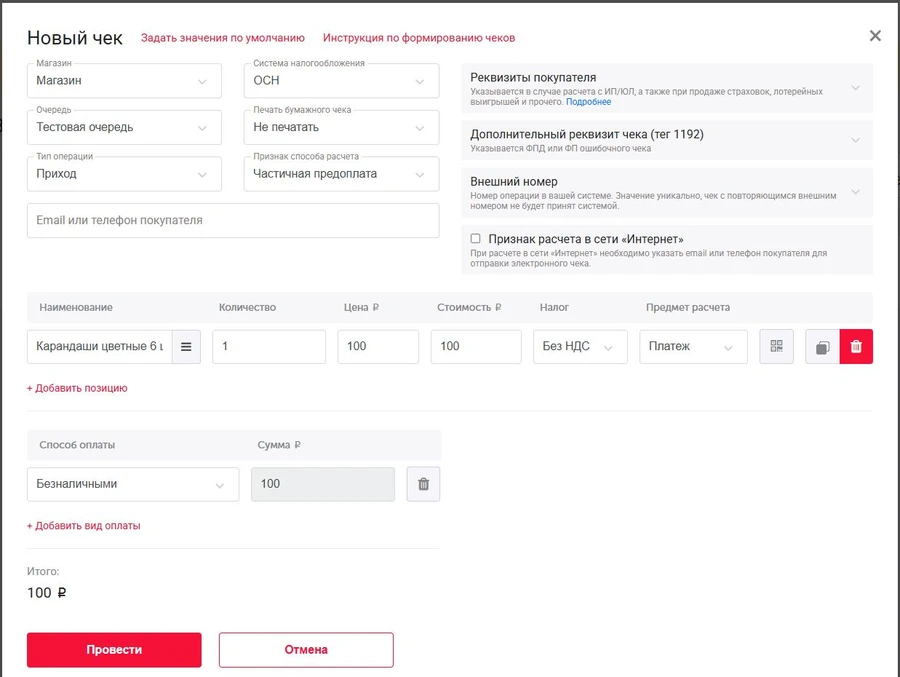900x677 pixels.
Task: Select Тип операции dropdown
Action: 124,174
